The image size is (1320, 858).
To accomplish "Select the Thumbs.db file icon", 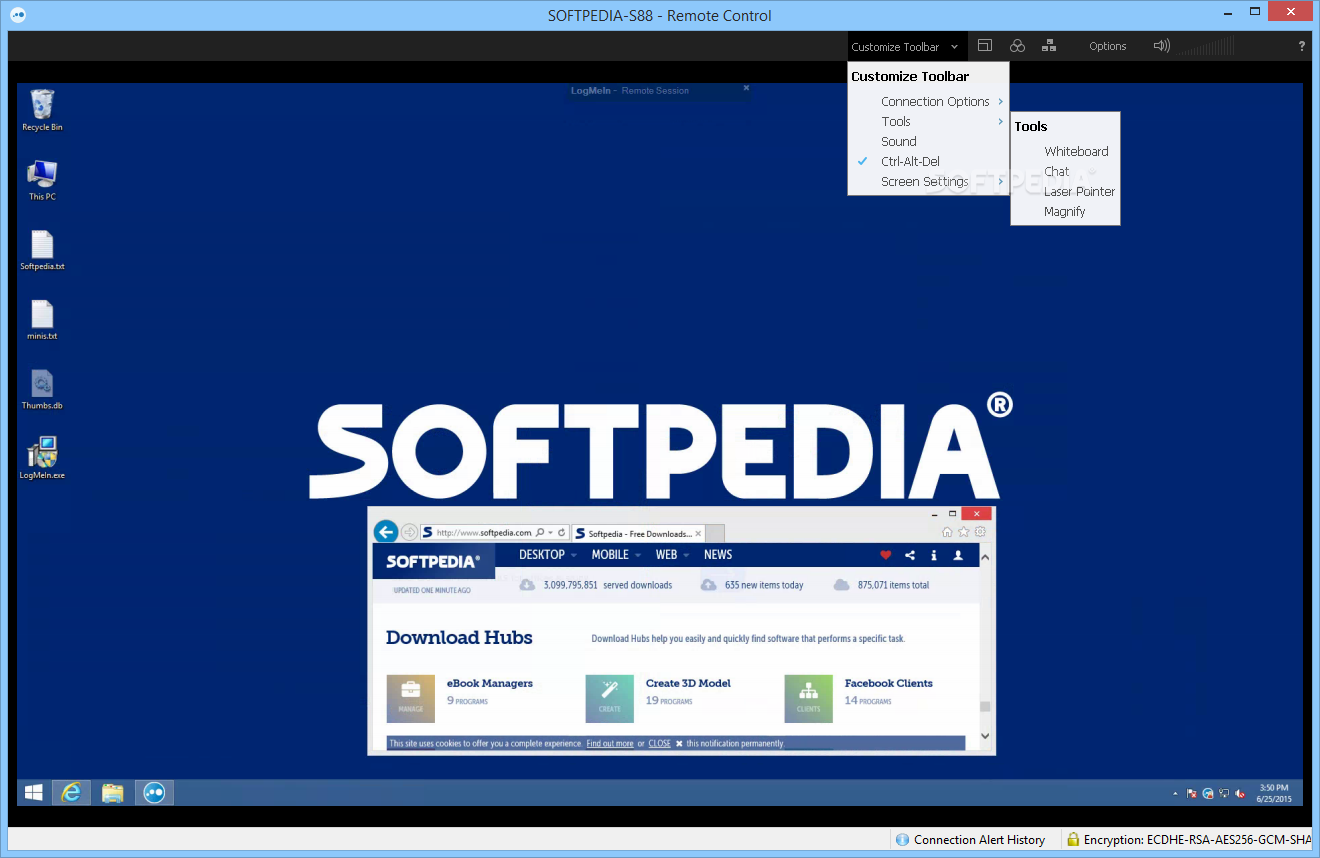I will pyautogui.click(x=42, y=390).
